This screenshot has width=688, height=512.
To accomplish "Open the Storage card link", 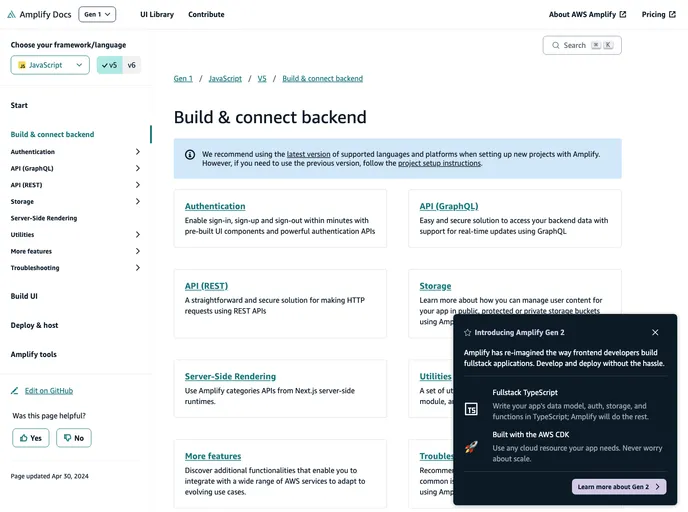I will [435, 286].
